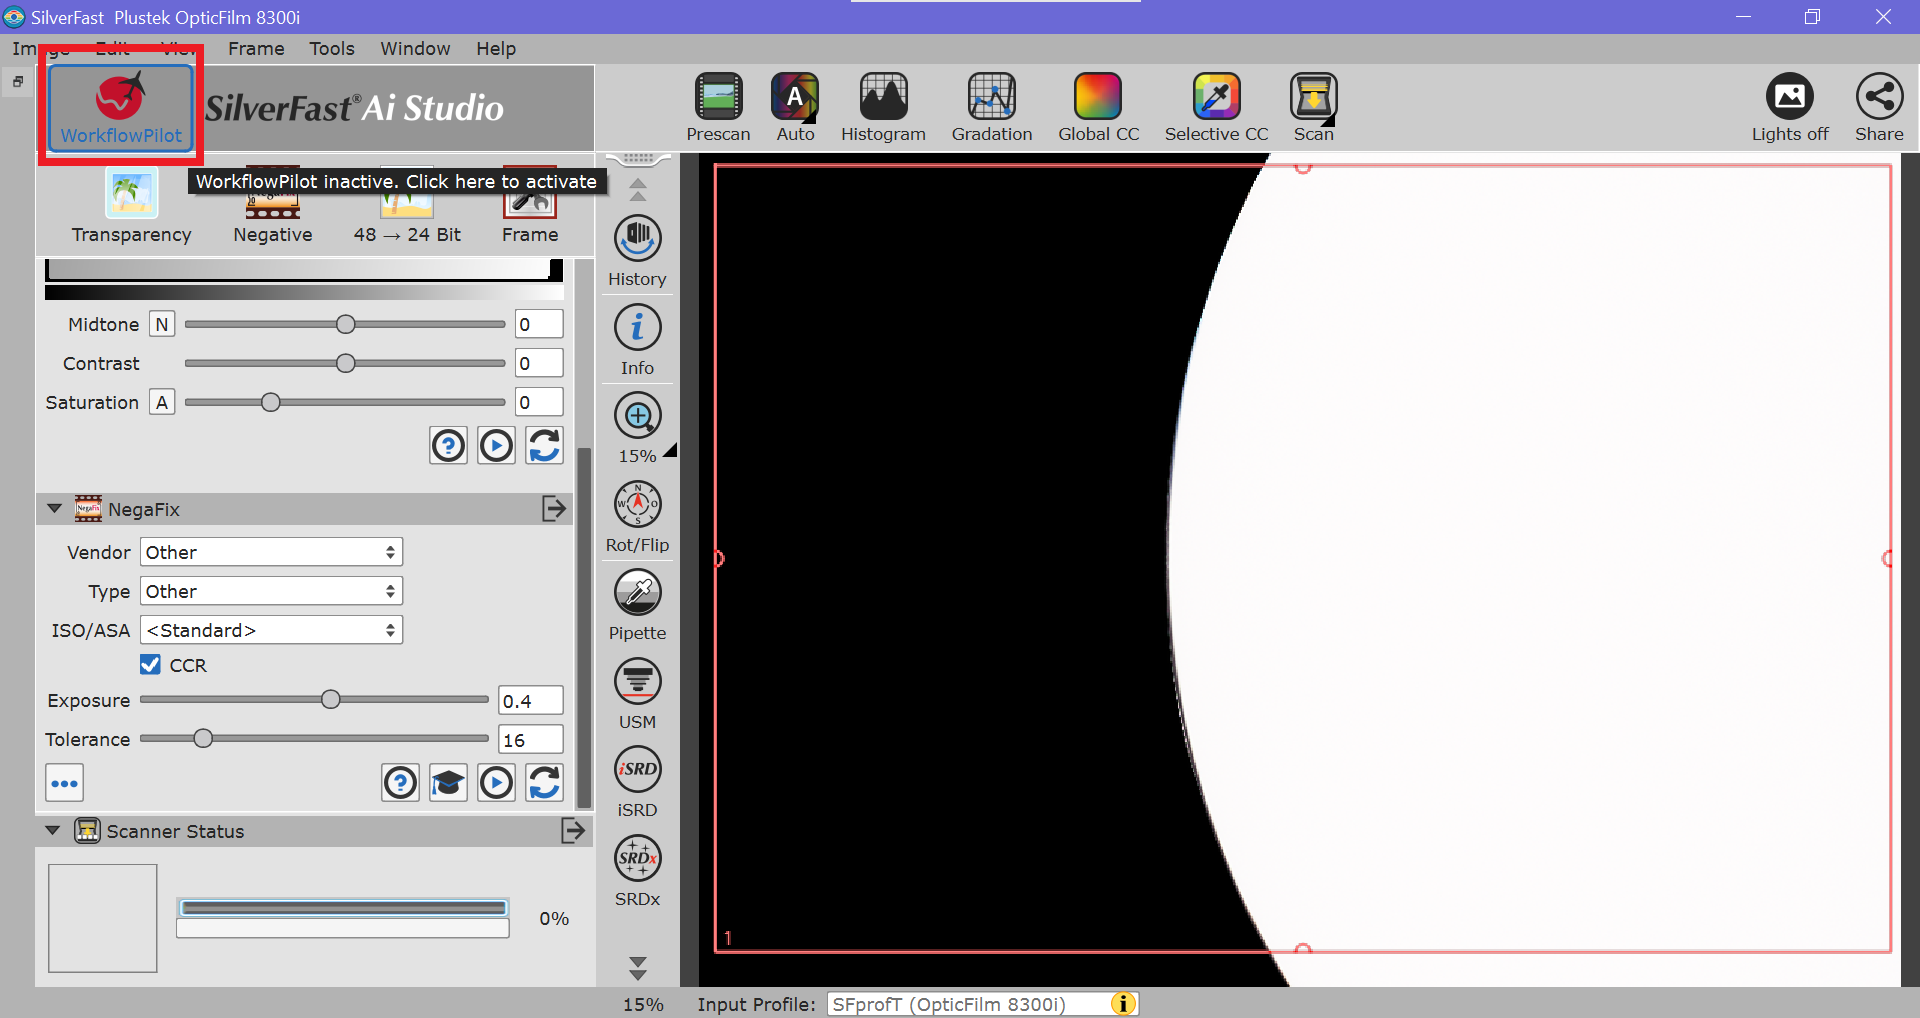Screen dimensions: 1920x1018
Task: Click the Tolerance value field
Action: [531, 739]
